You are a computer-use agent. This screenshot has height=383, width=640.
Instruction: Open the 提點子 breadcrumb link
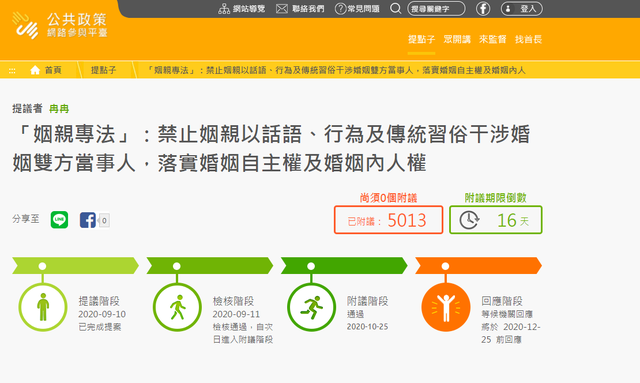tap(103, 70)
